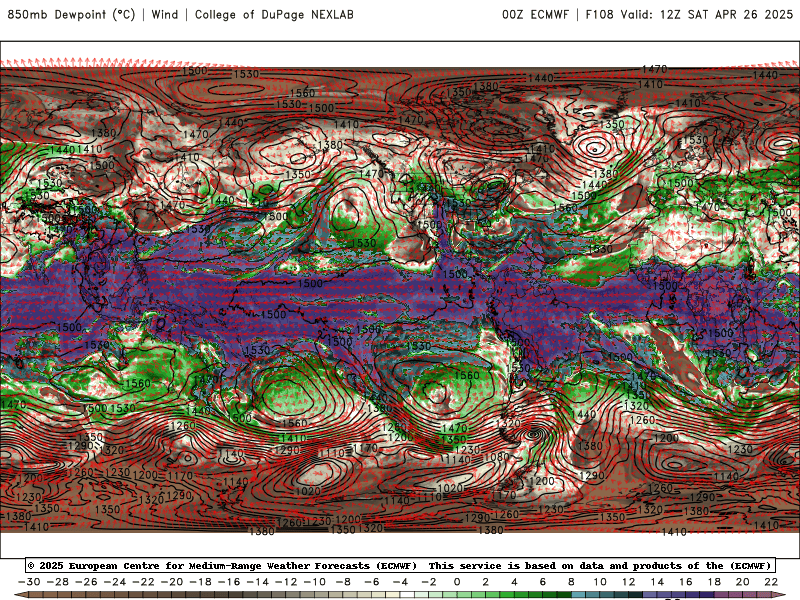This screenshot has height=600, width=800.
Task: Click the -2 value on the color scale
Action: point(429,582)
